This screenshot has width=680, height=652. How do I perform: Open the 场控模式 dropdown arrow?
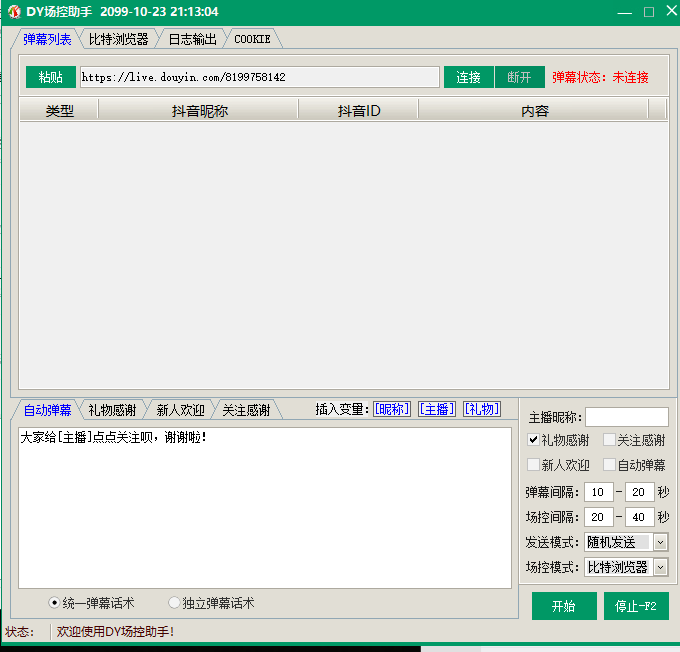(x=660, y=567)
